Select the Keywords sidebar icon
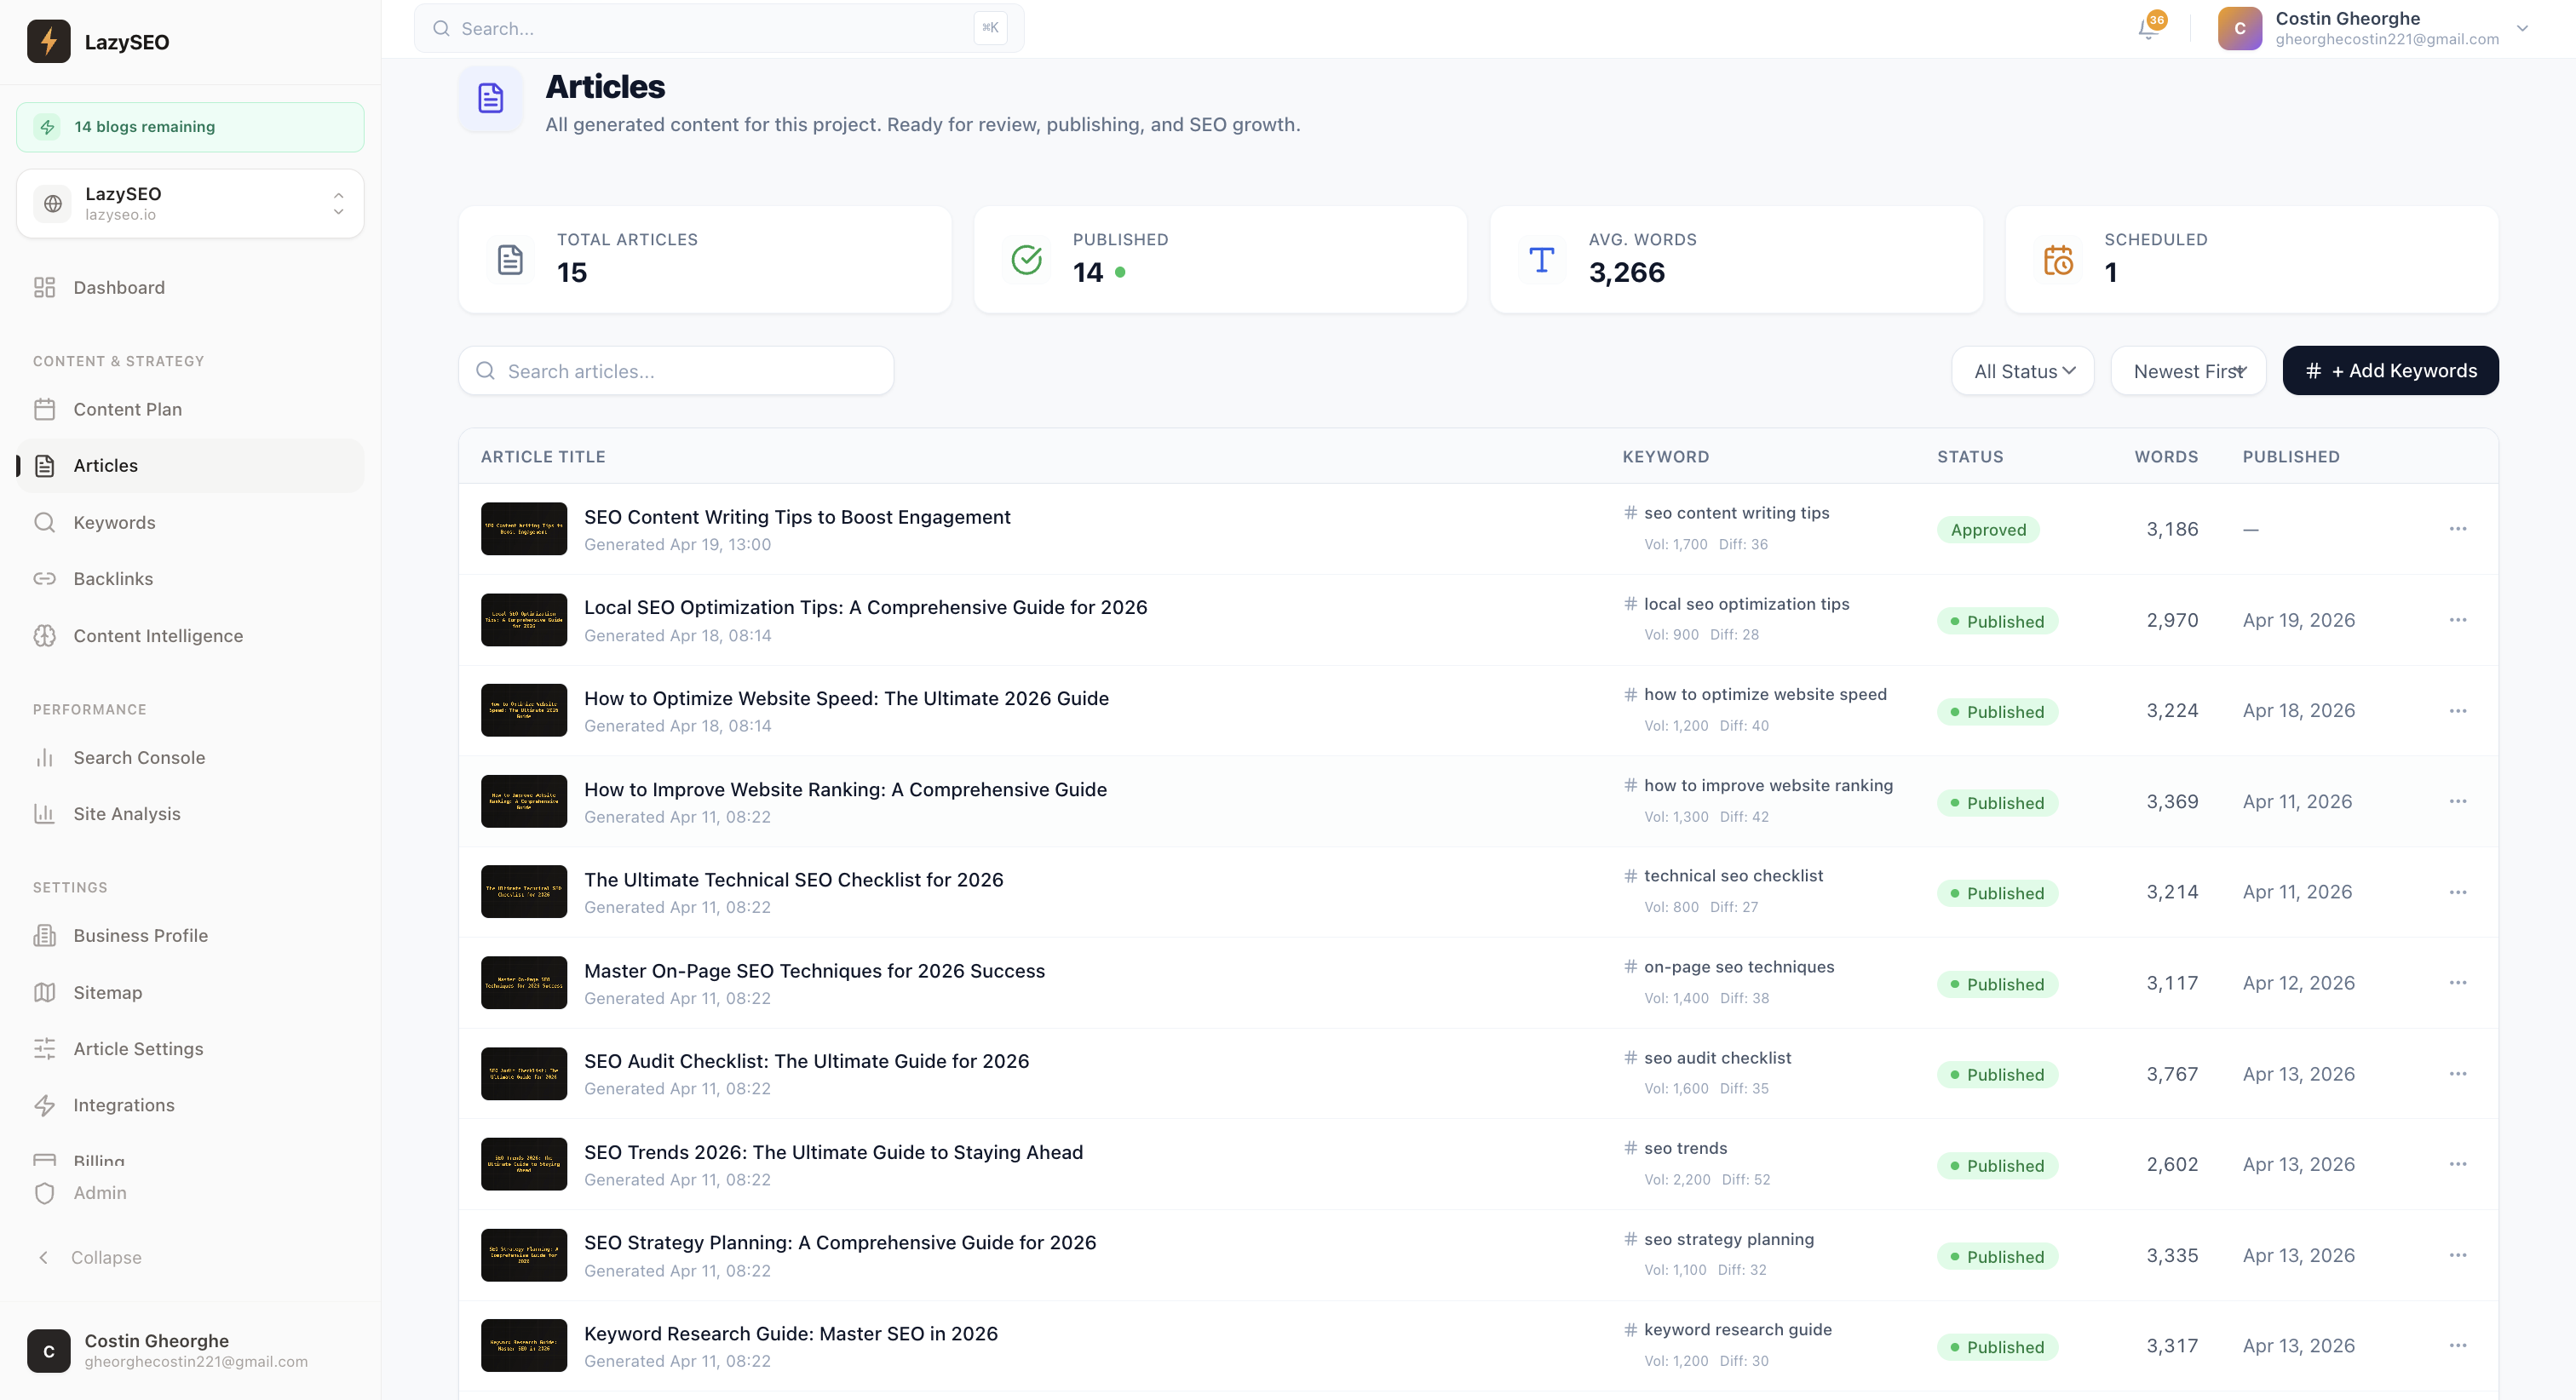The image size is (2576, 1400). (x=45, y=522)
